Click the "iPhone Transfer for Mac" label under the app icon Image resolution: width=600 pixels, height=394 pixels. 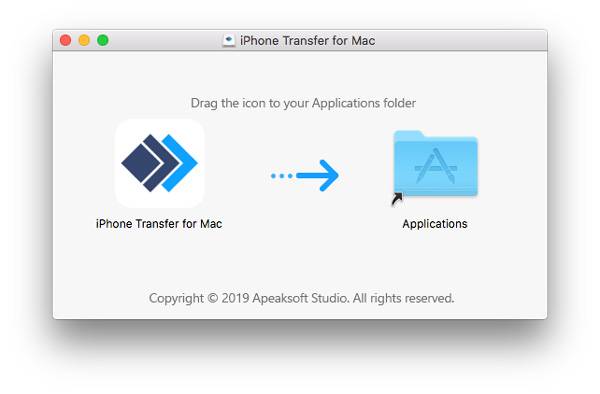[159, 224]
